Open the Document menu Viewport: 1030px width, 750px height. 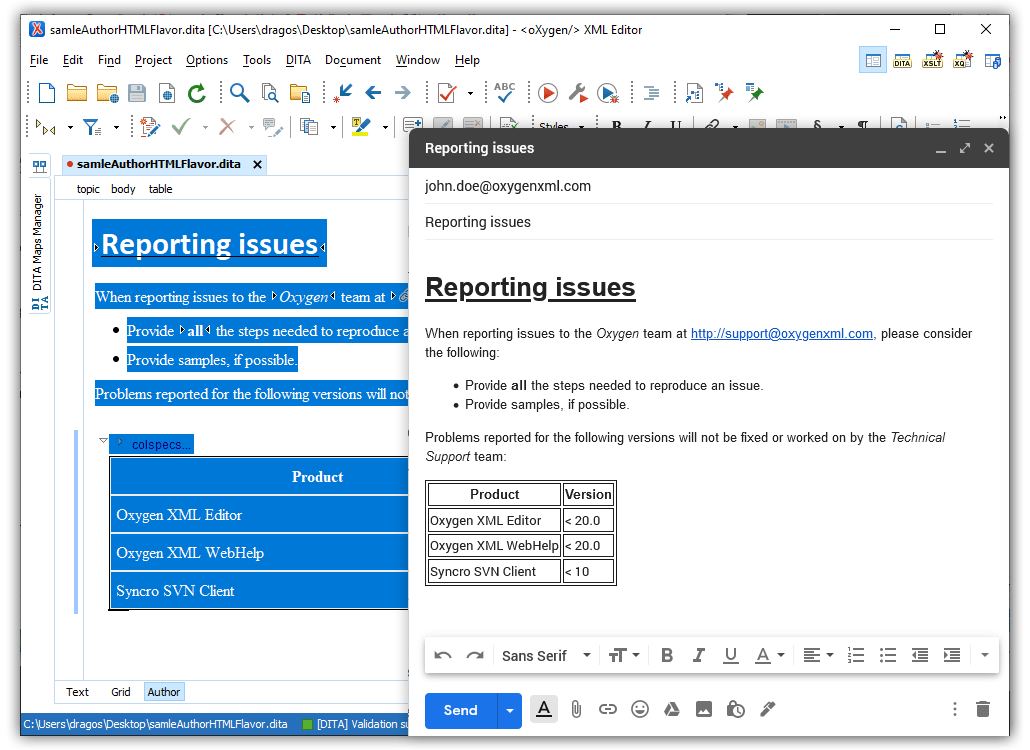point(353,60)
